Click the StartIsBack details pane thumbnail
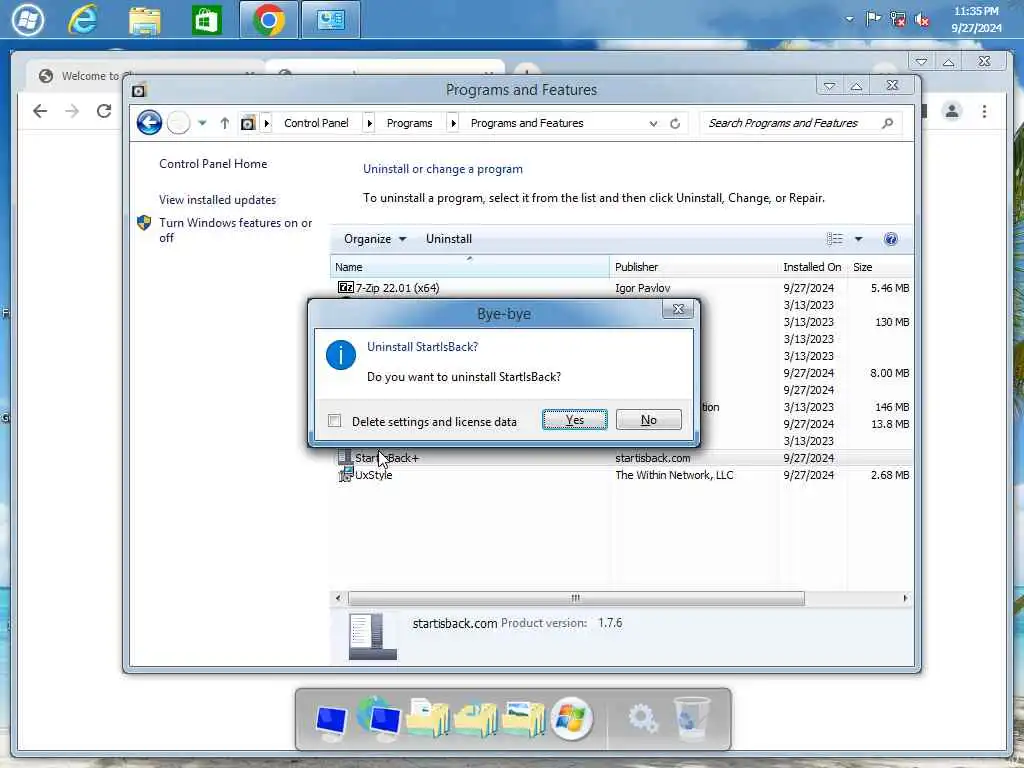The height and width of the screenshot is (768, 1024). click(372, 636)
